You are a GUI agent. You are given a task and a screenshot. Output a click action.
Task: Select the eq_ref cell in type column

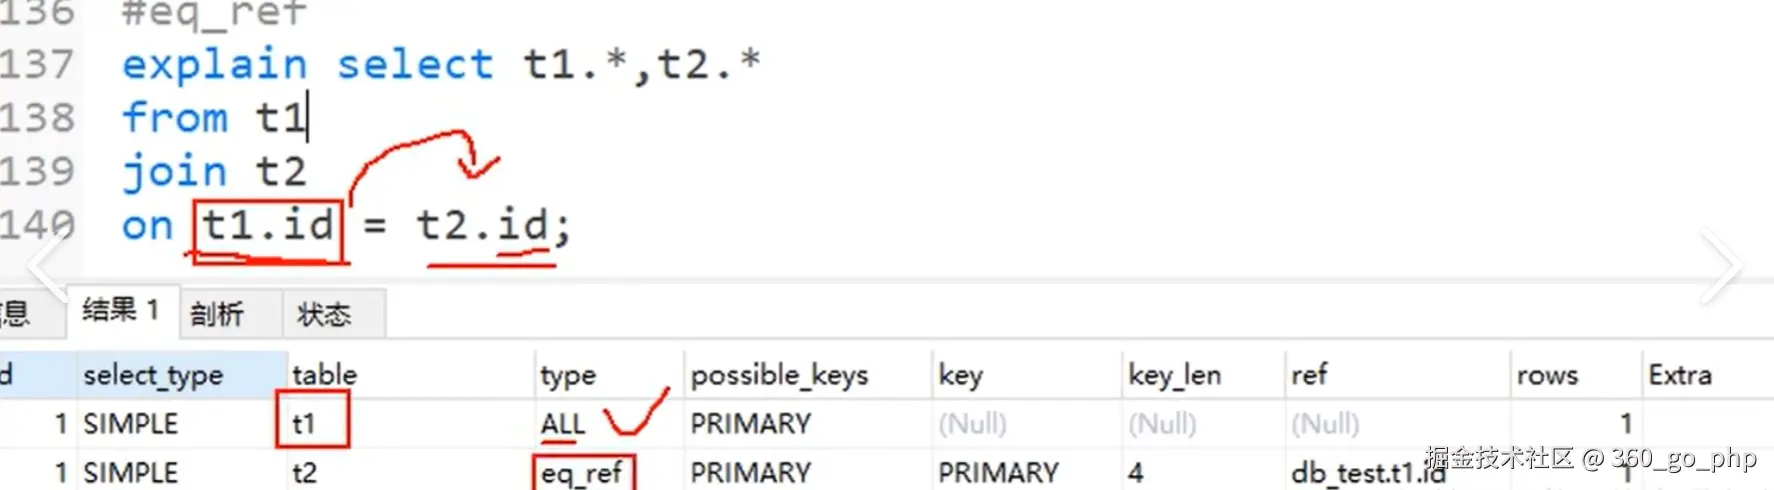581,472
